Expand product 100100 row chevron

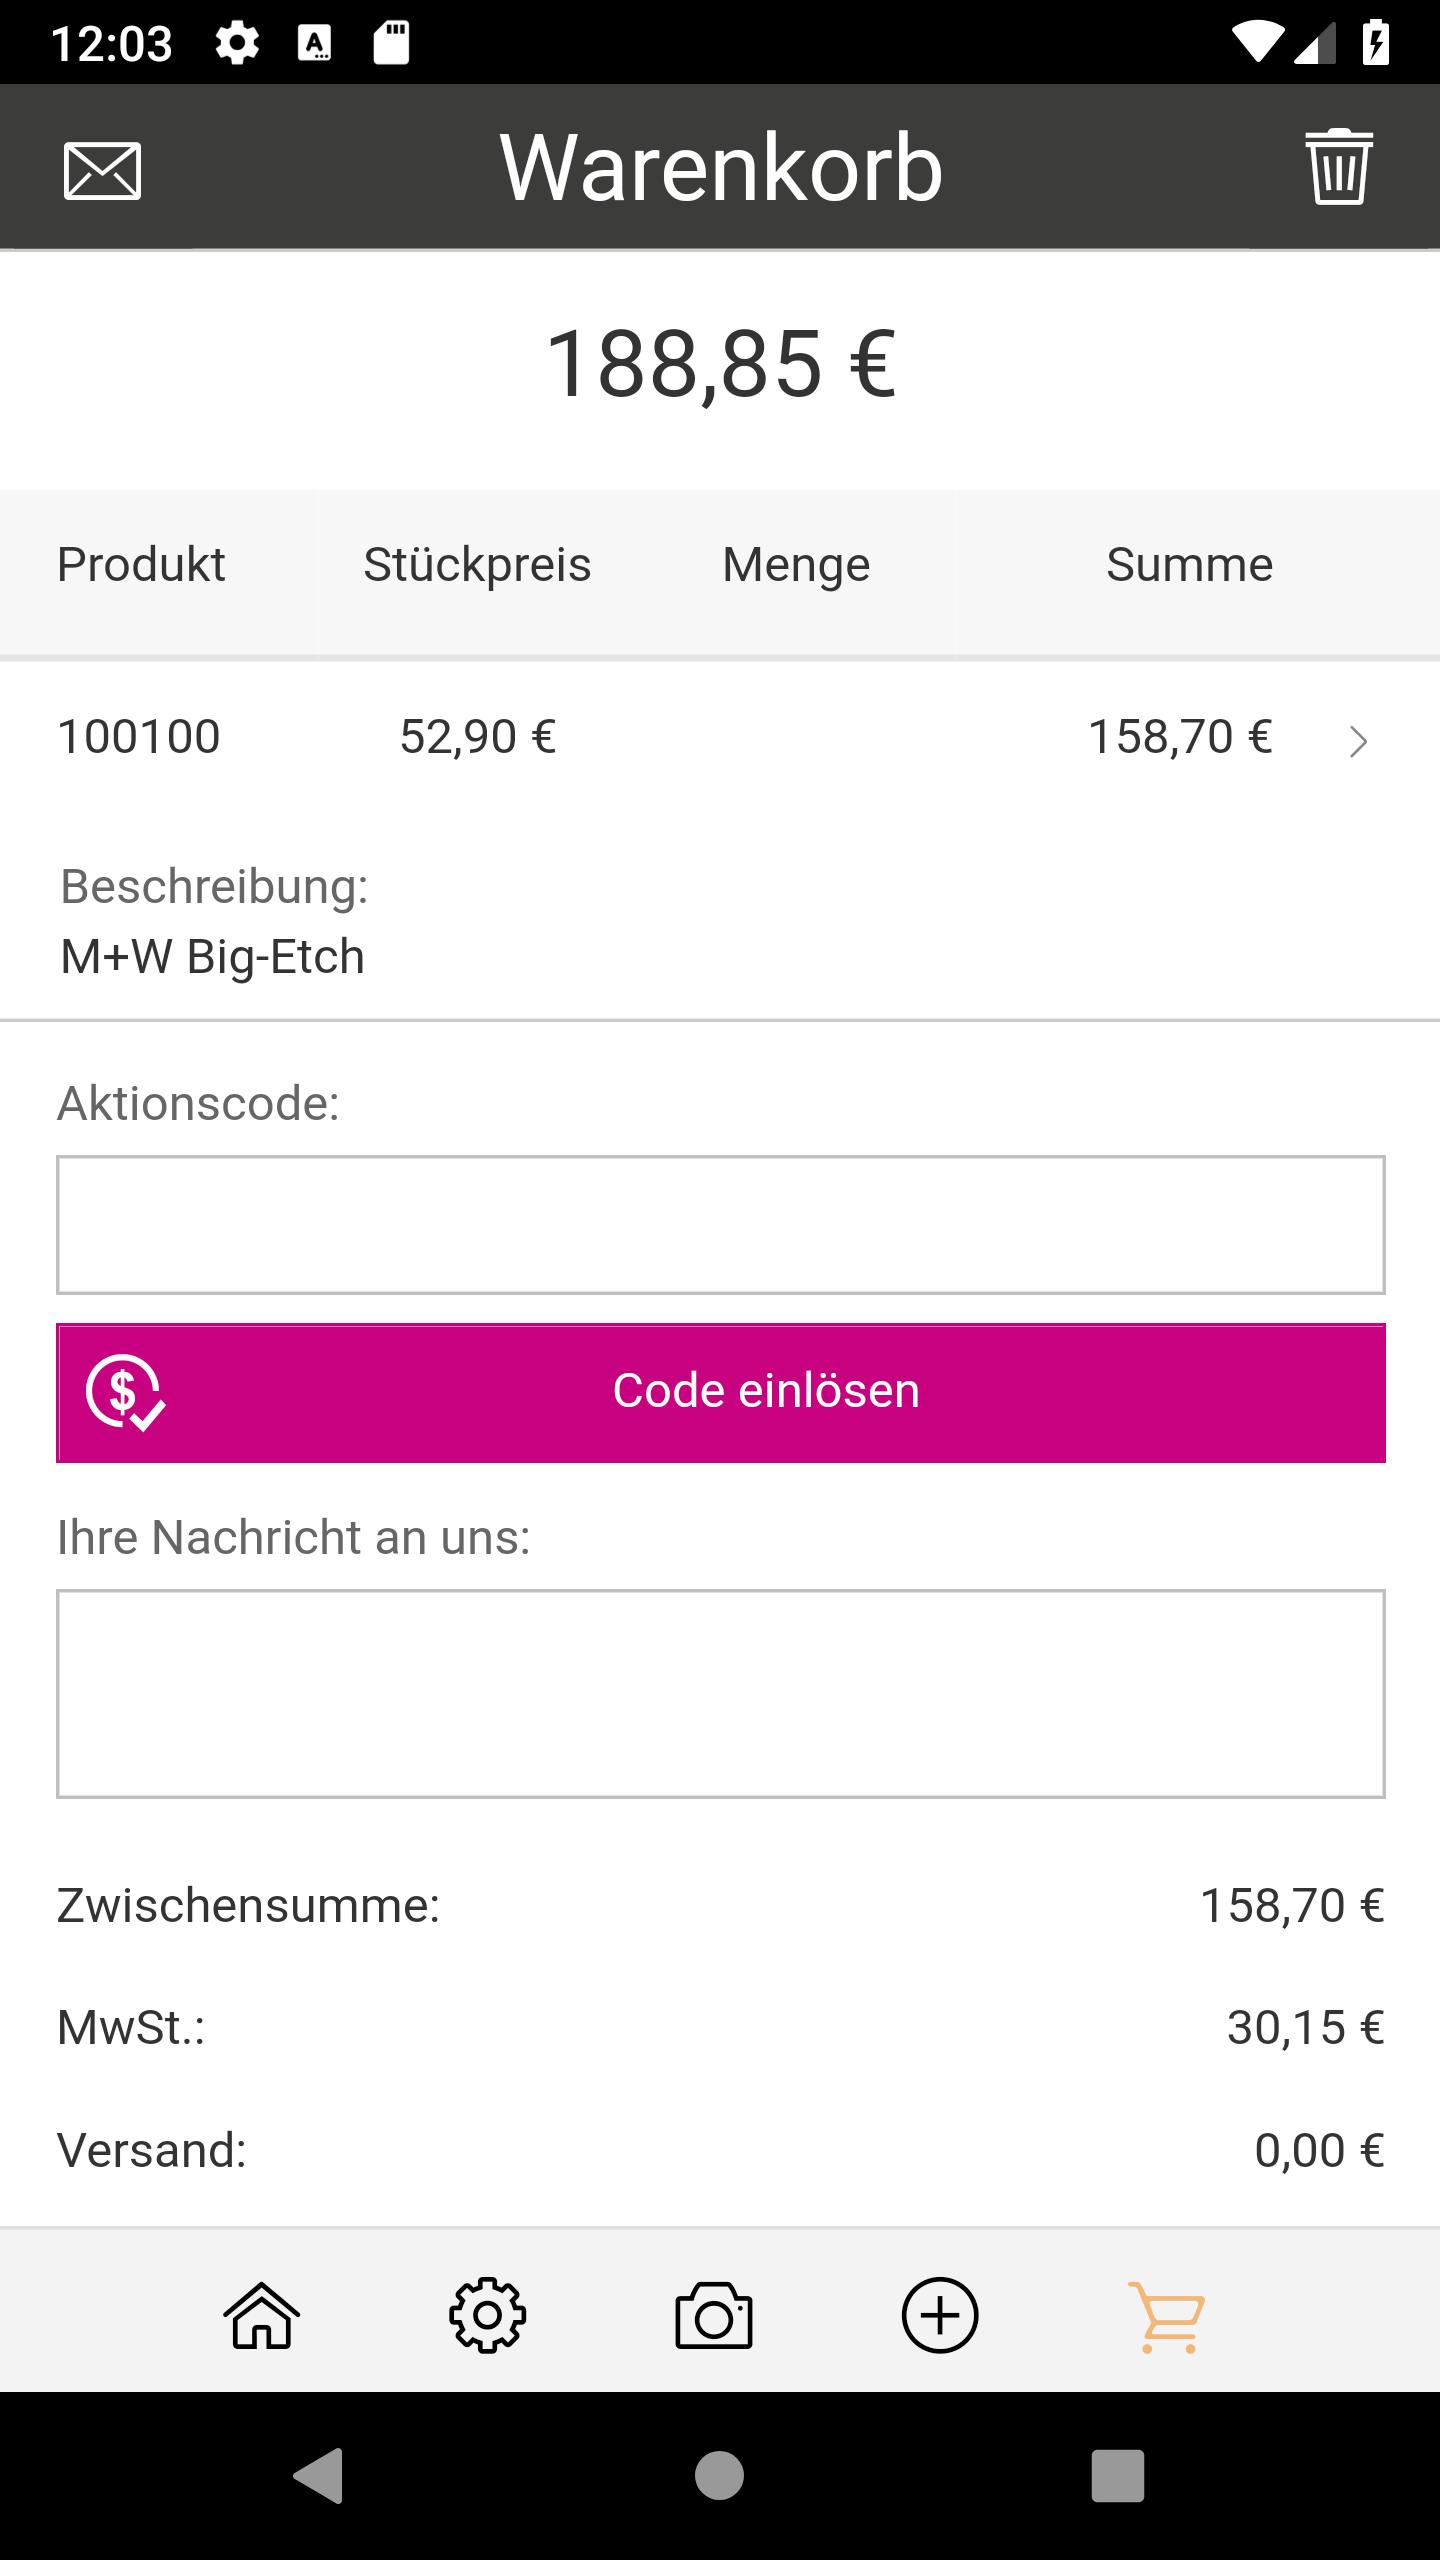[x=1357, y=741]
